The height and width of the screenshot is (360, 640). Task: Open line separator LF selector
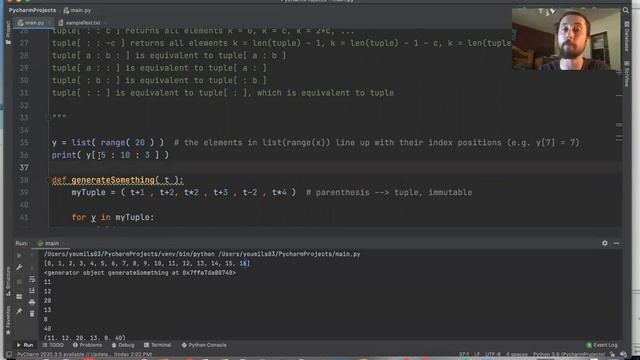pyautogui.click(x=476, y=354)
